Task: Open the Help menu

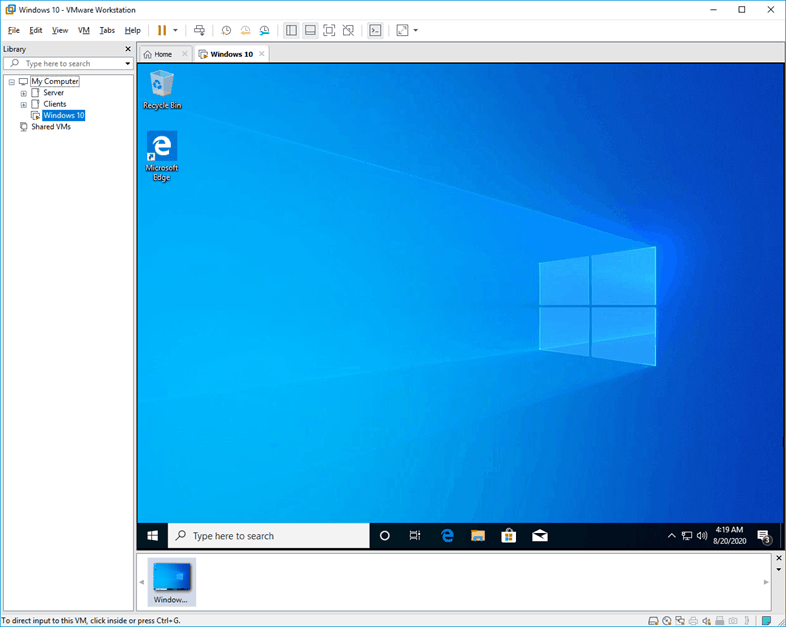Action: (x=132, y=31)
